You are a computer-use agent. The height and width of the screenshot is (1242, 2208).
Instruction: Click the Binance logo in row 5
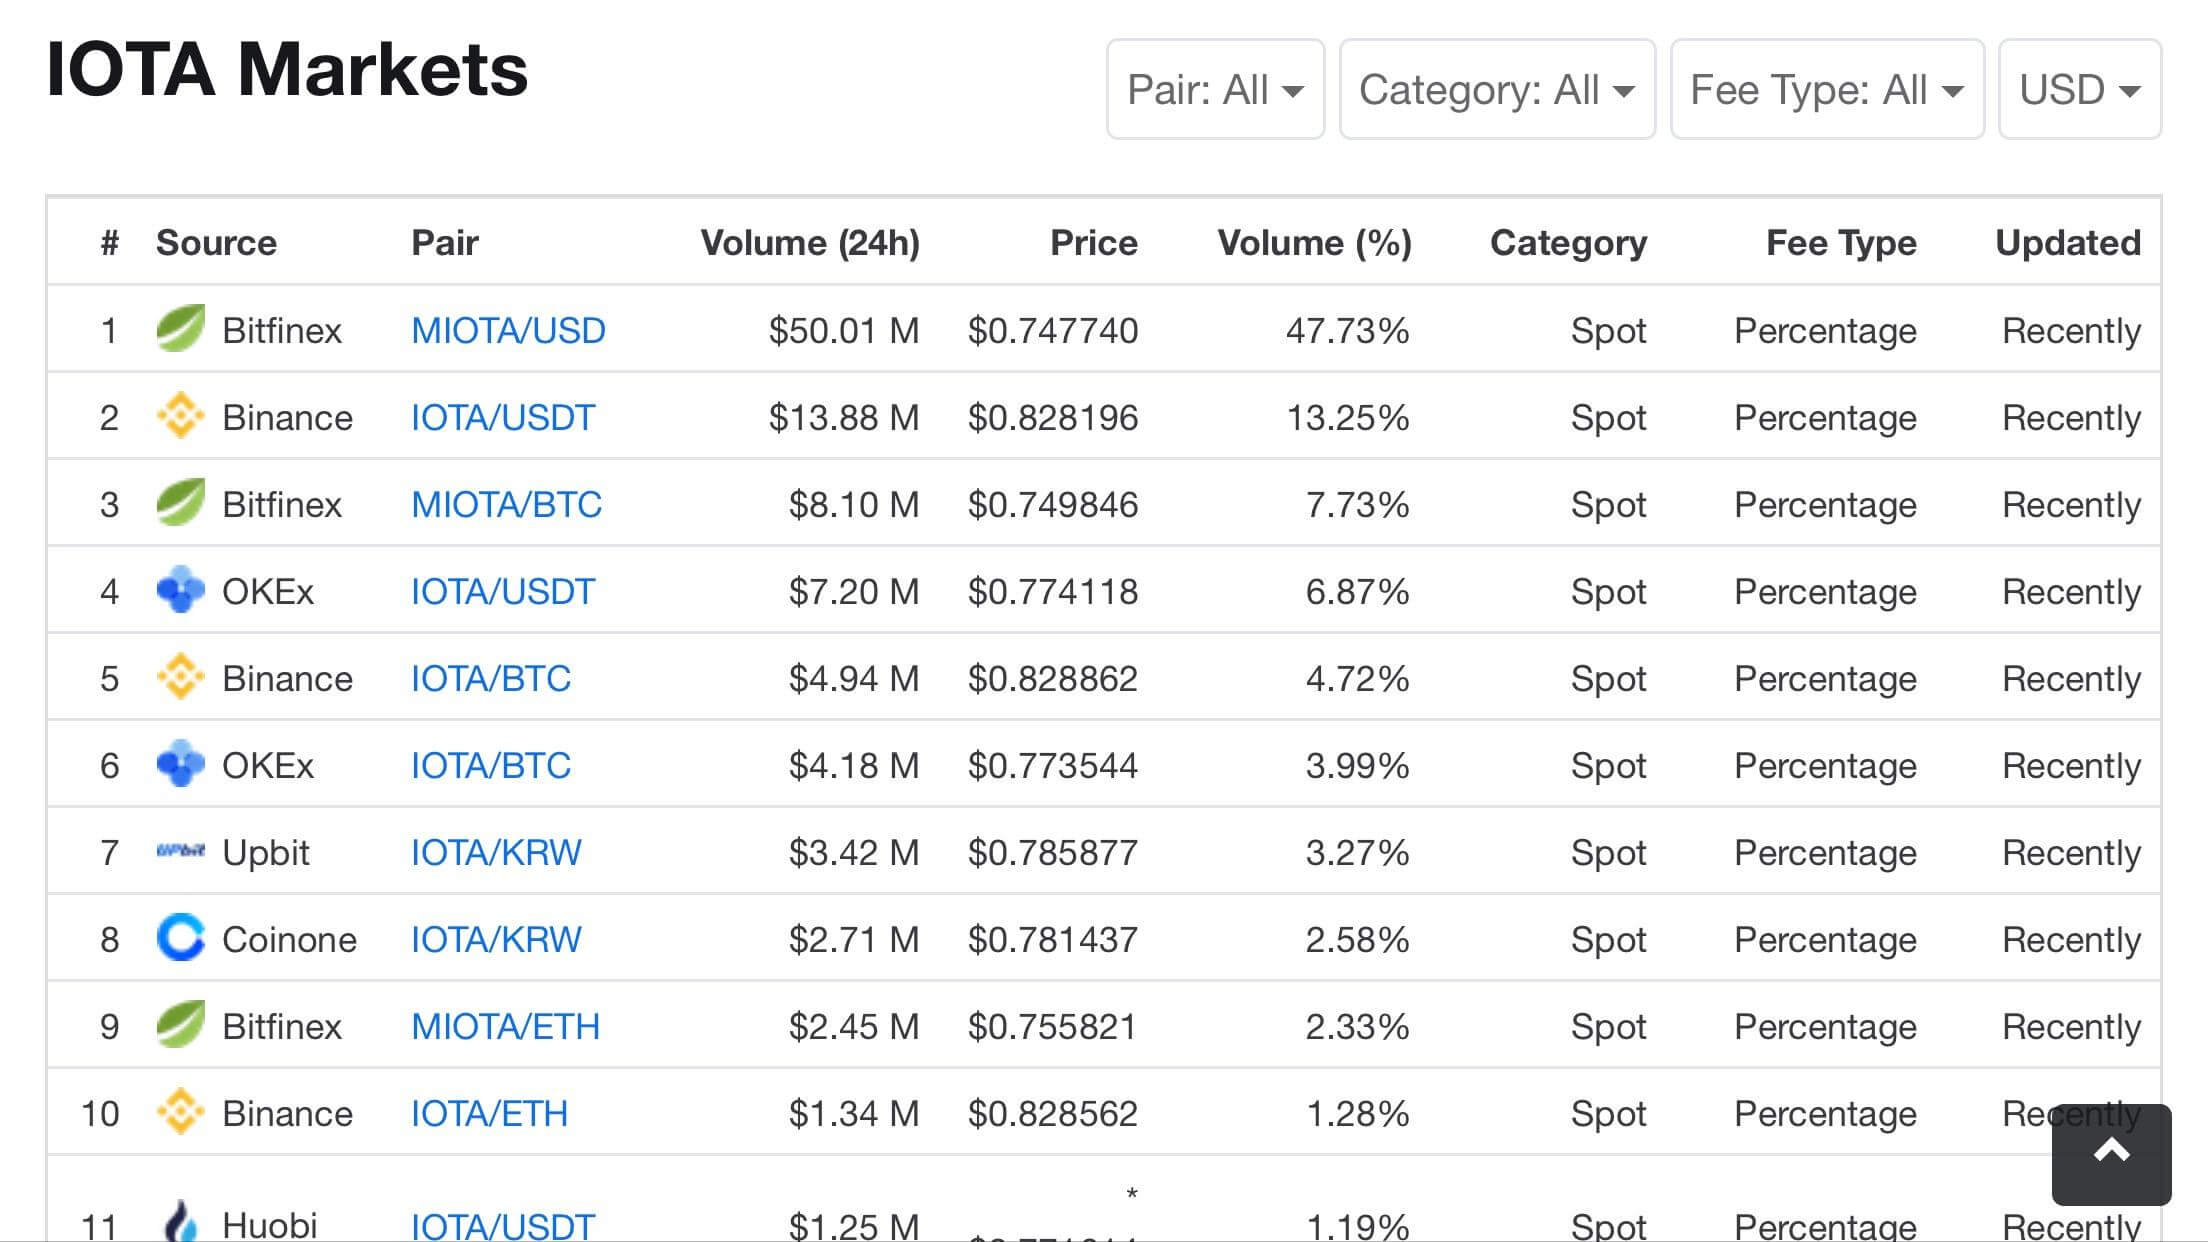(181, 677)
